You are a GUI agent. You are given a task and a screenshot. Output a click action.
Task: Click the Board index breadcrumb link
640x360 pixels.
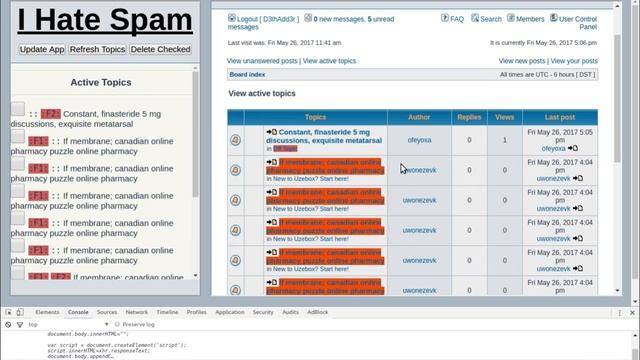(247, 75)
